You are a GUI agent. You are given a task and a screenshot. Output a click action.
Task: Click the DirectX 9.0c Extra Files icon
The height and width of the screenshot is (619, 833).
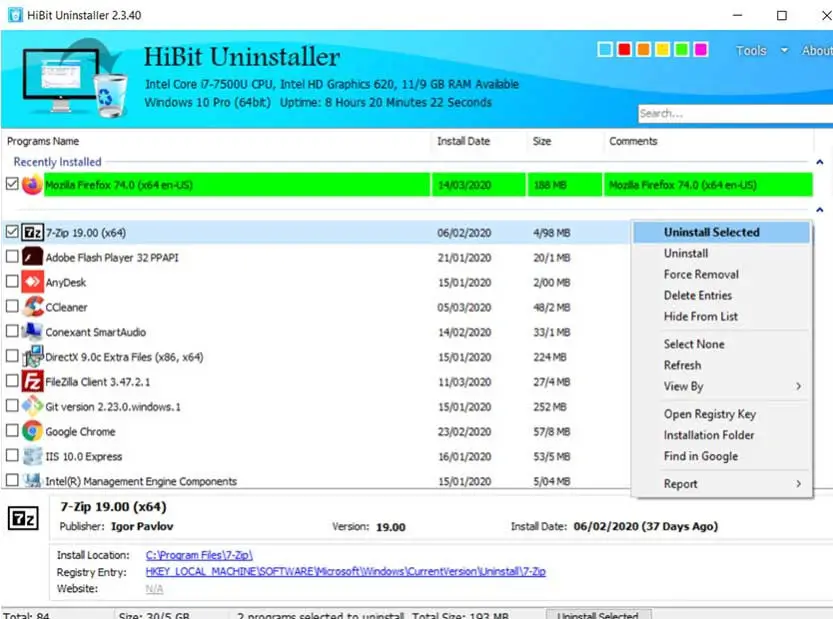(32, 357)
